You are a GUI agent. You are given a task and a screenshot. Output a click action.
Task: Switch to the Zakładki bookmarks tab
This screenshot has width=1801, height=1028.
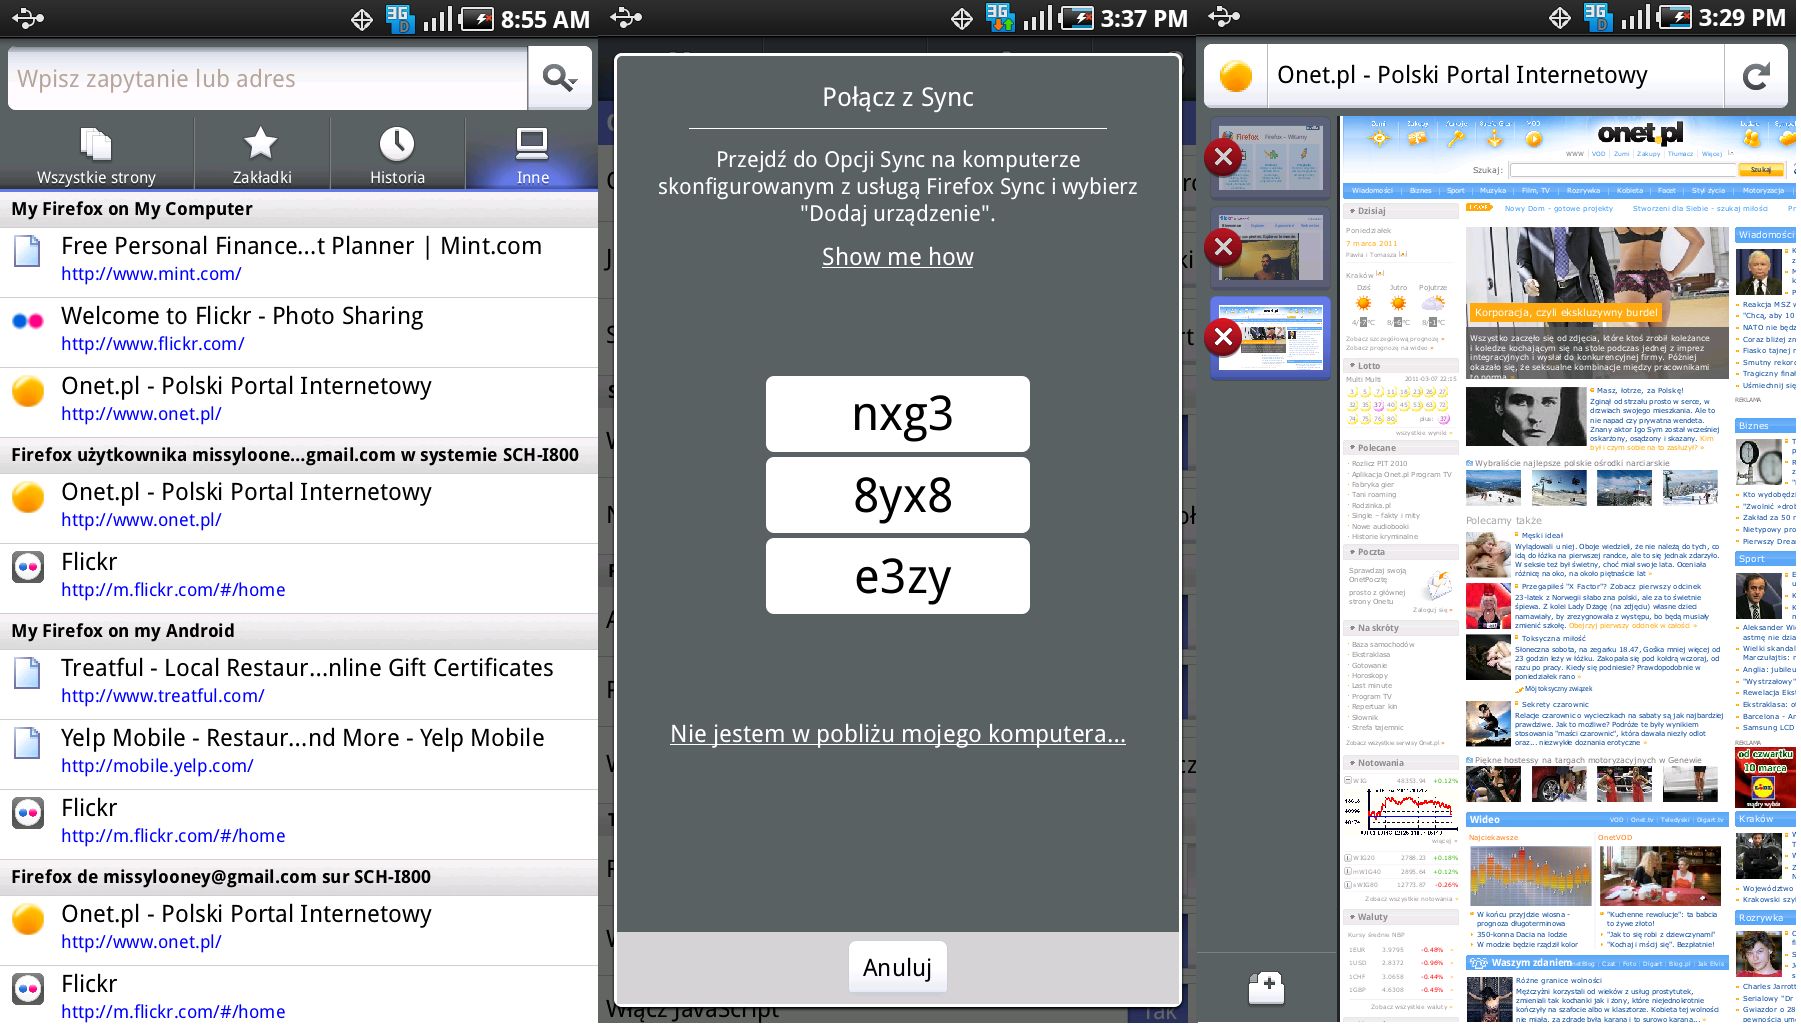tap(262, 155)
